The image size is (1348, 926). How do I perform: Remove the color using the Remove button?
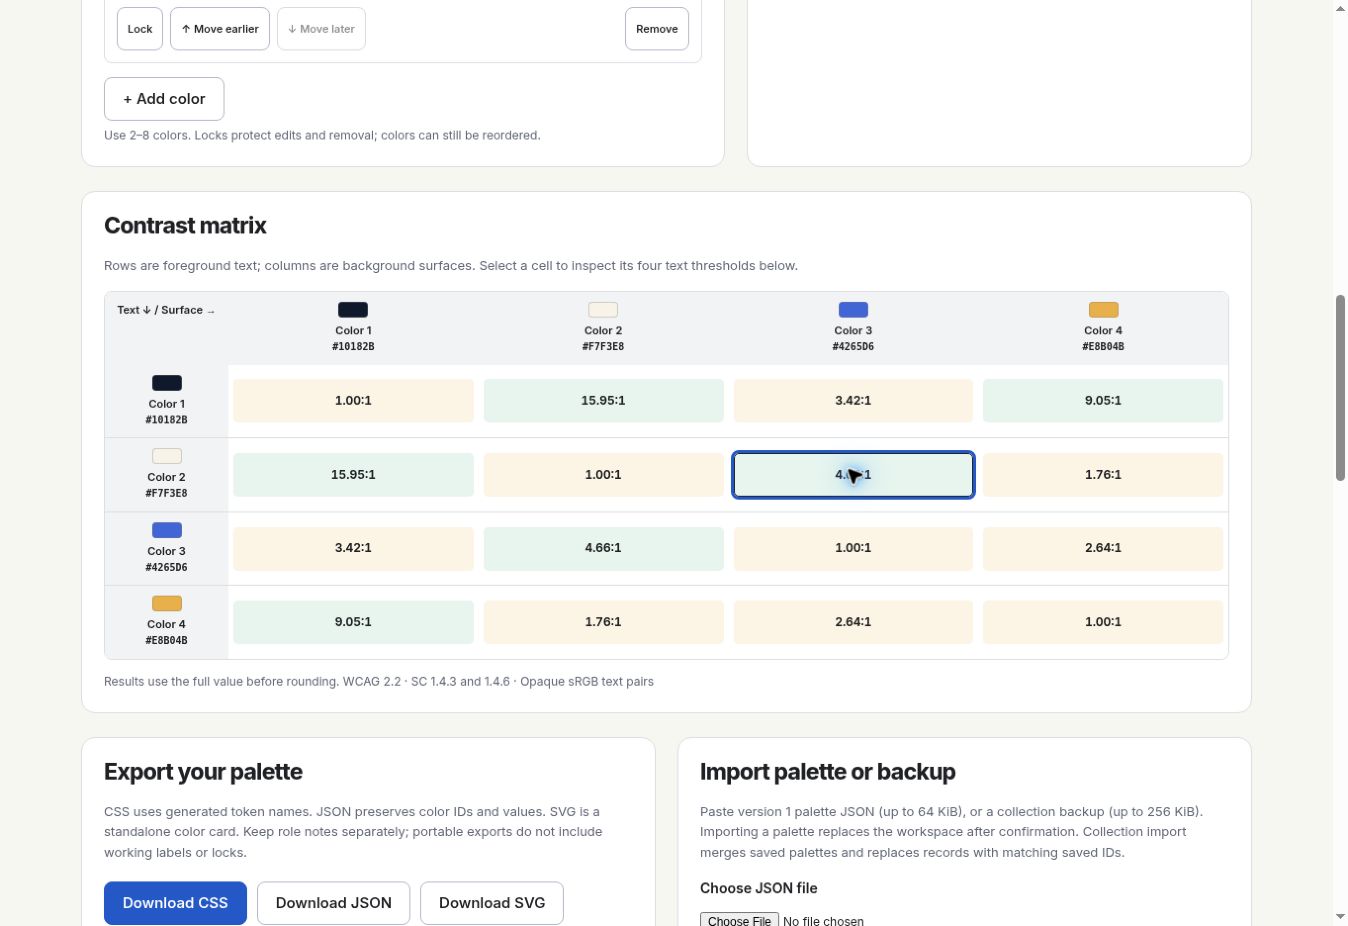click(x=657, y=29)
